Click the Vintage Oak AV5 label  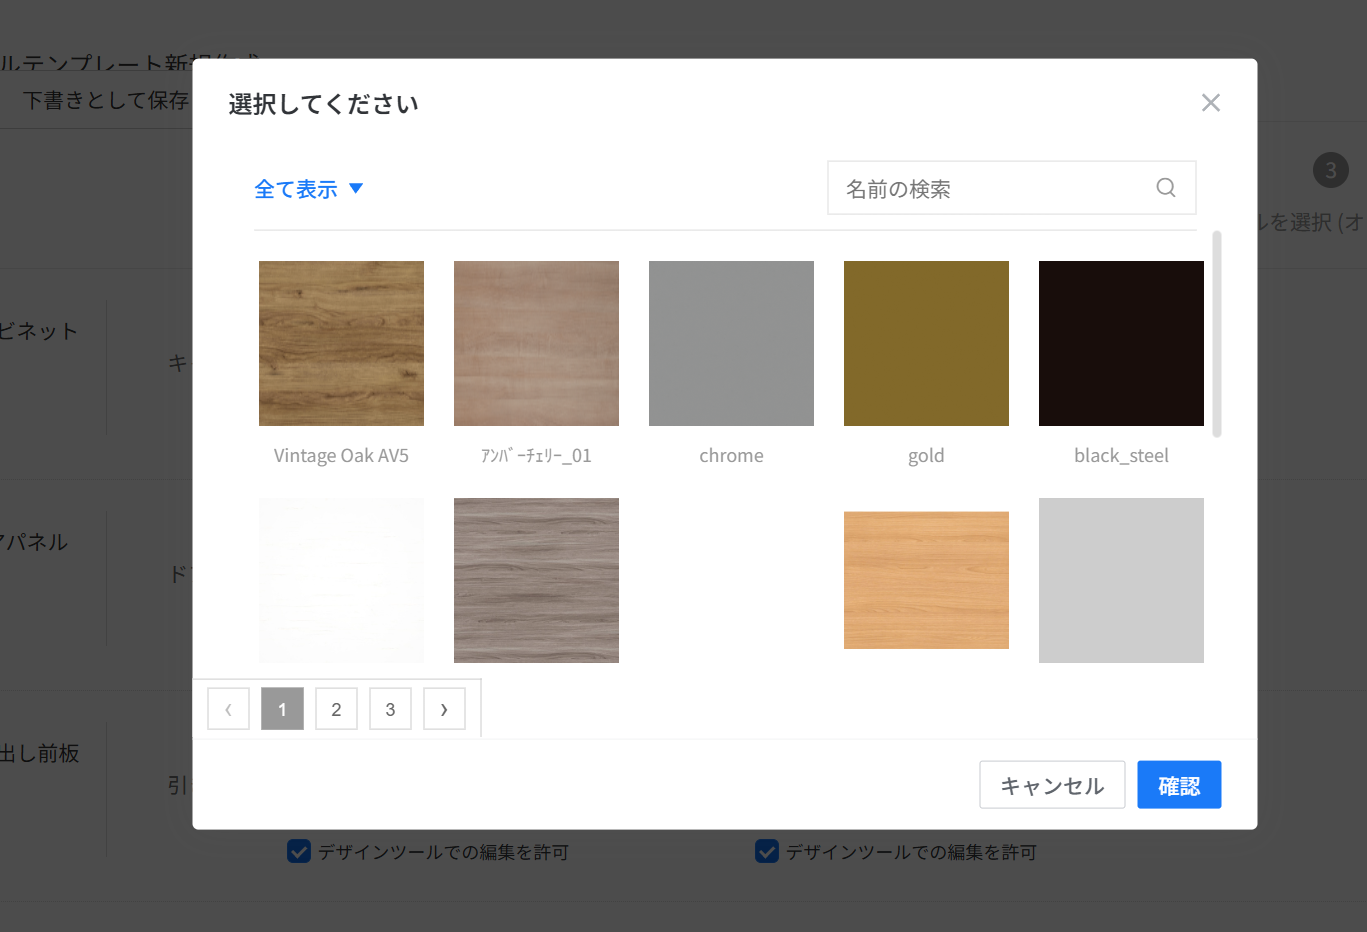pos(341,456)
